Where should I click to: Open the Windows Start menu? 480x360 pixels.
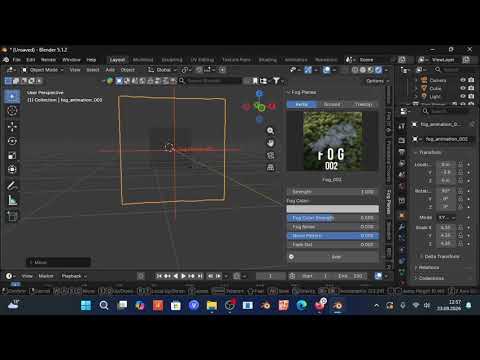coord(86,305)
